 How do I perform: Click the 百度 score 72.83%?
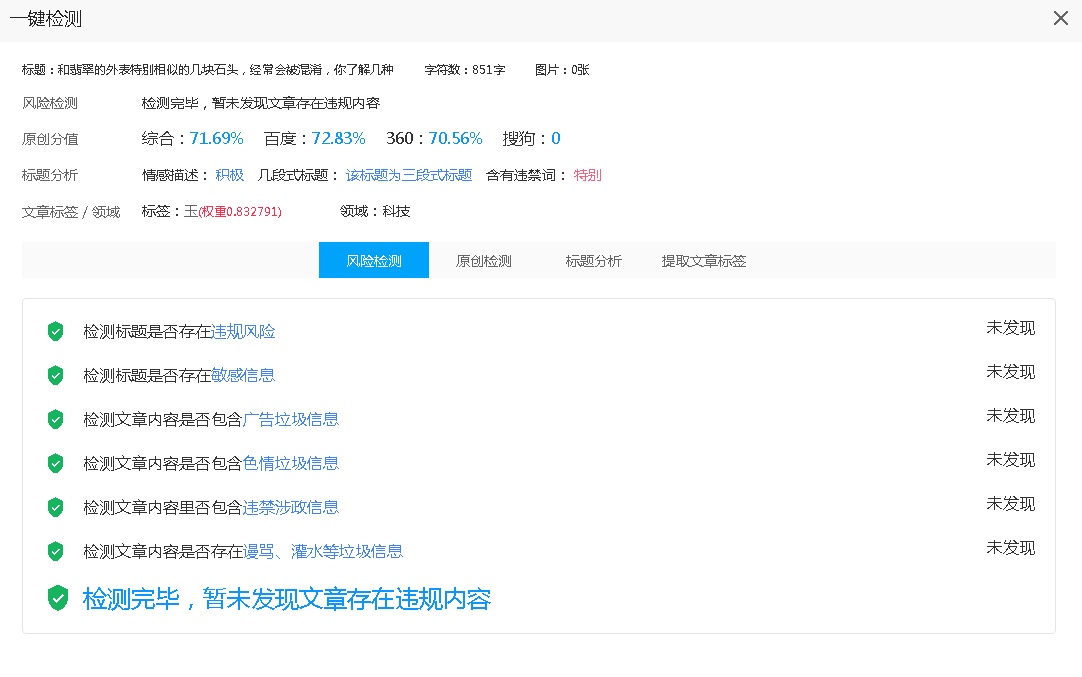[339, 138]
